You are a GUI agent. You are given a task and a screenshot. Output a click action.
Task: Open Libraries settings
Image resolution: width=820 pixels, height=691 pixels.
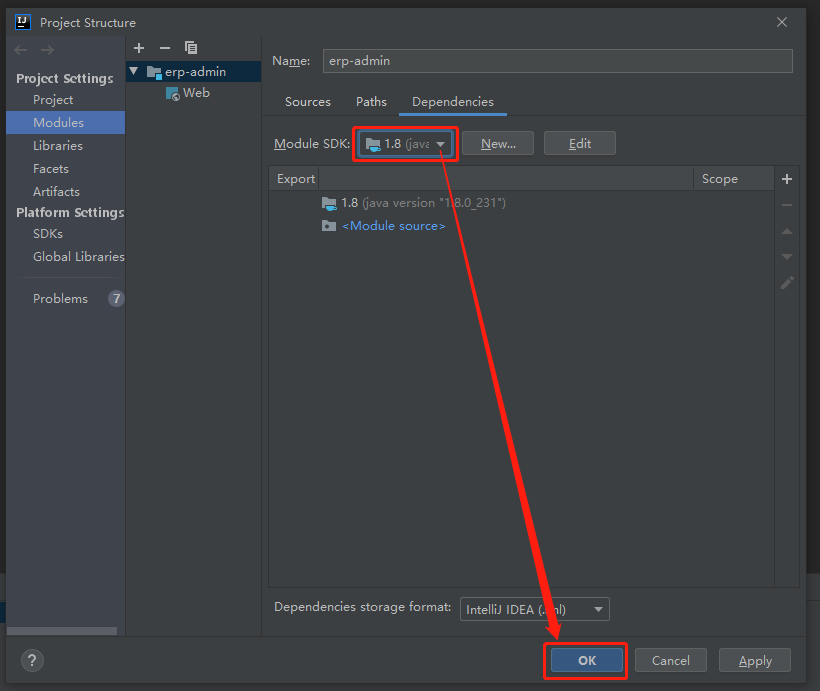coord(58,145)
